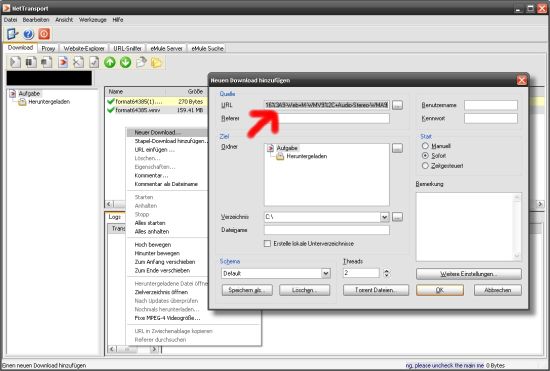The image size is (550, 371).
Task: Open the Datei menu
Action: (10, 20)
